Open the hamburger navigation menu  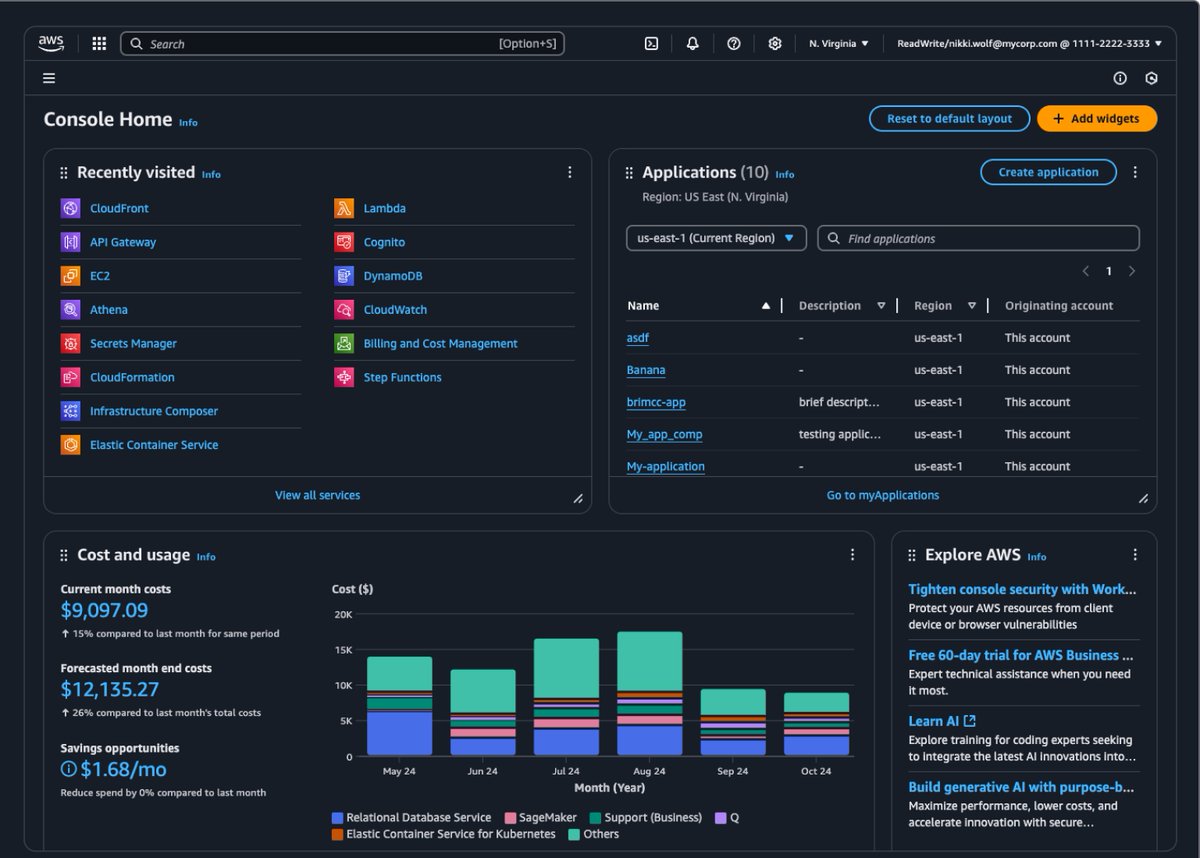pyautogui.click(x=49, y=78)
